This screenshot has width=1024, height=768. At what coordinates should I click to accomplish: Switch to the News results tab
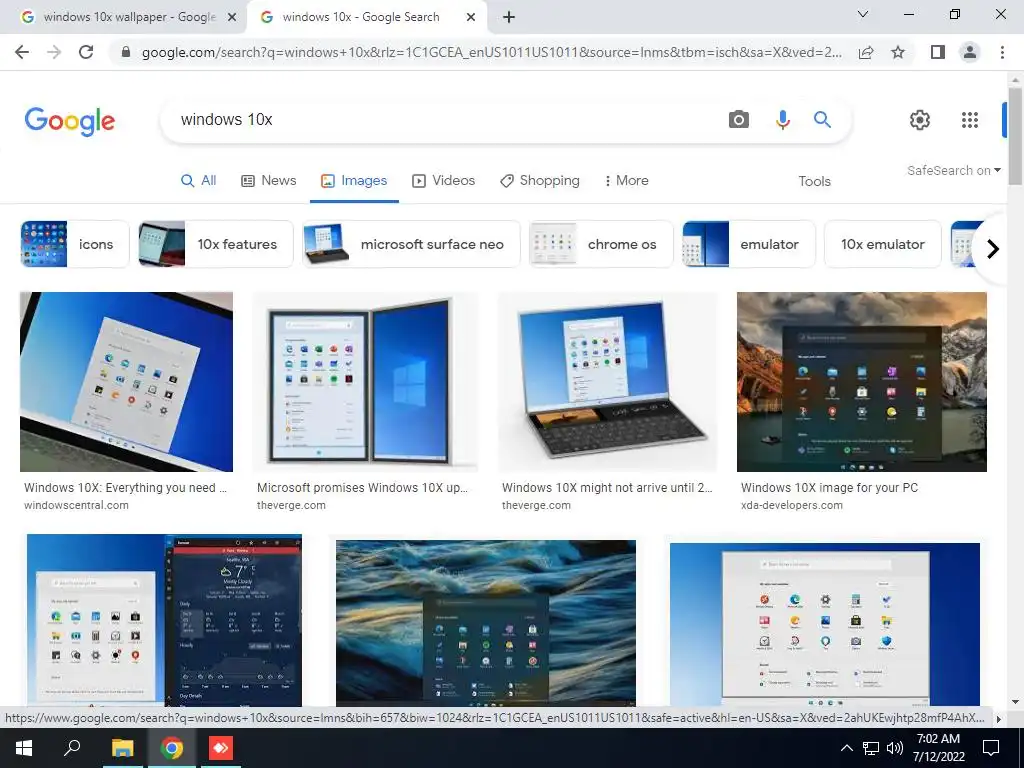point(269,181)
